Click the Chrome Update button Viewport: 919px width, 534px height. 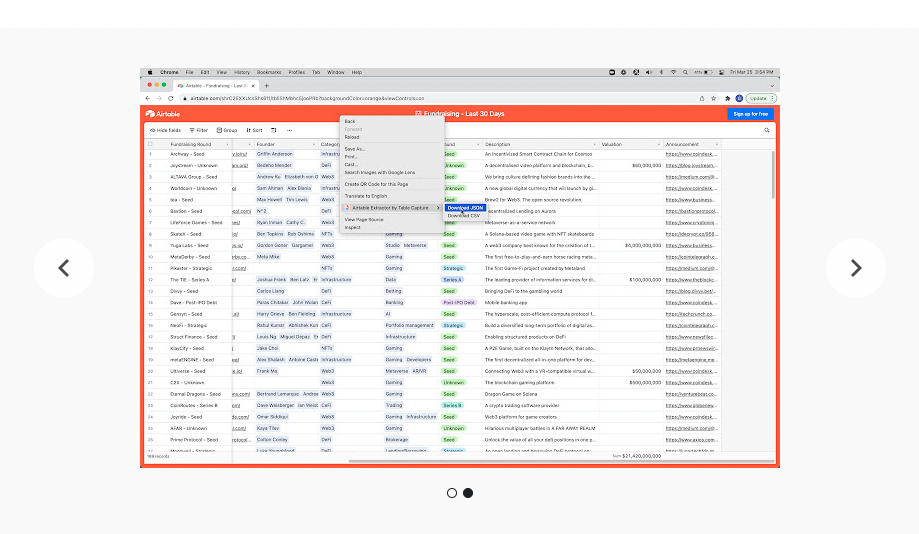[759, 98]
